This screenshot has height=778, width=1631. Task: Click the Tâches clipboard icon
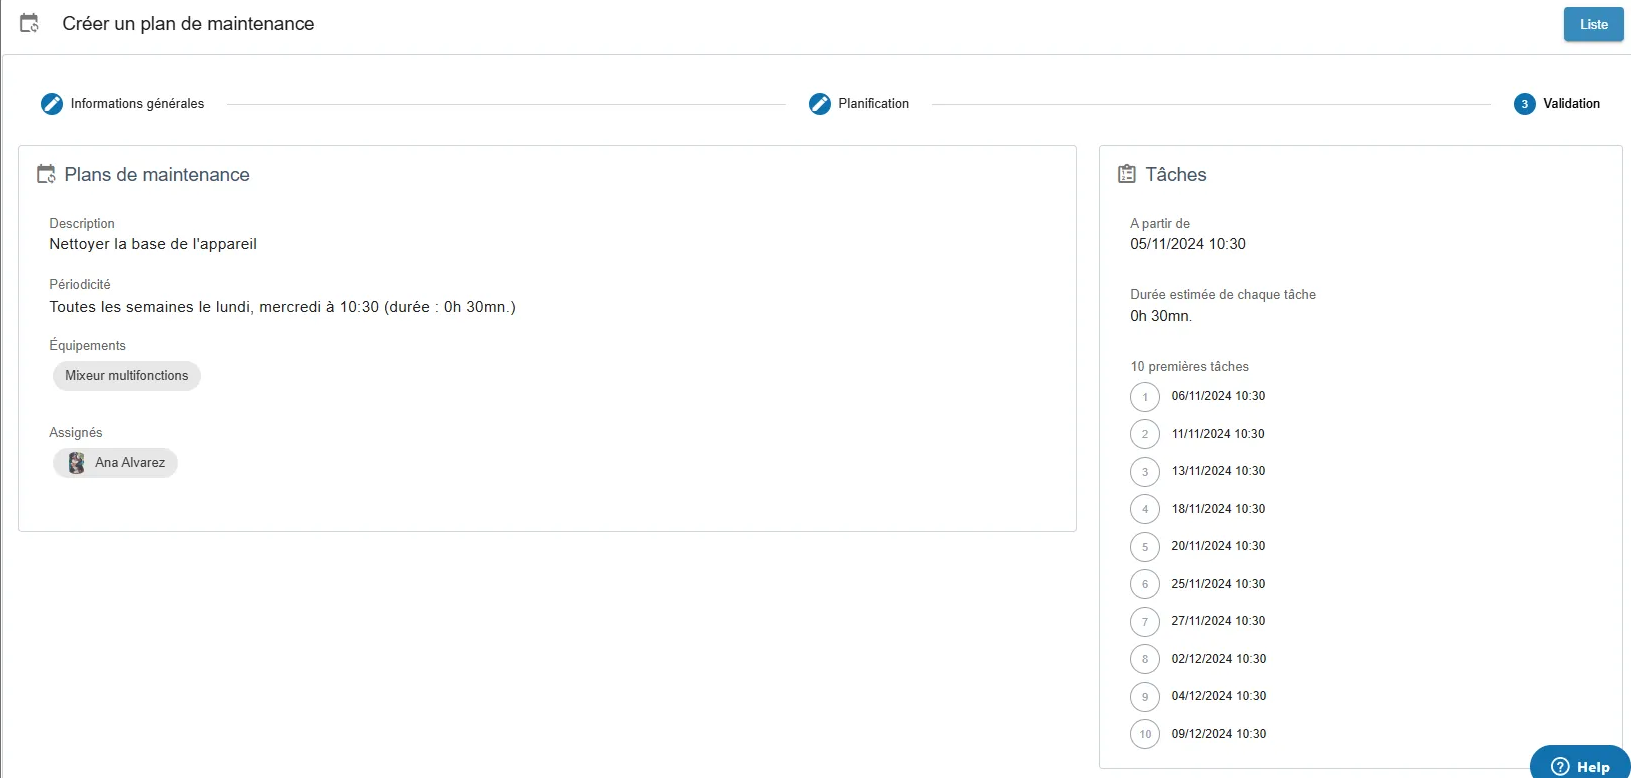point(1127,175)
